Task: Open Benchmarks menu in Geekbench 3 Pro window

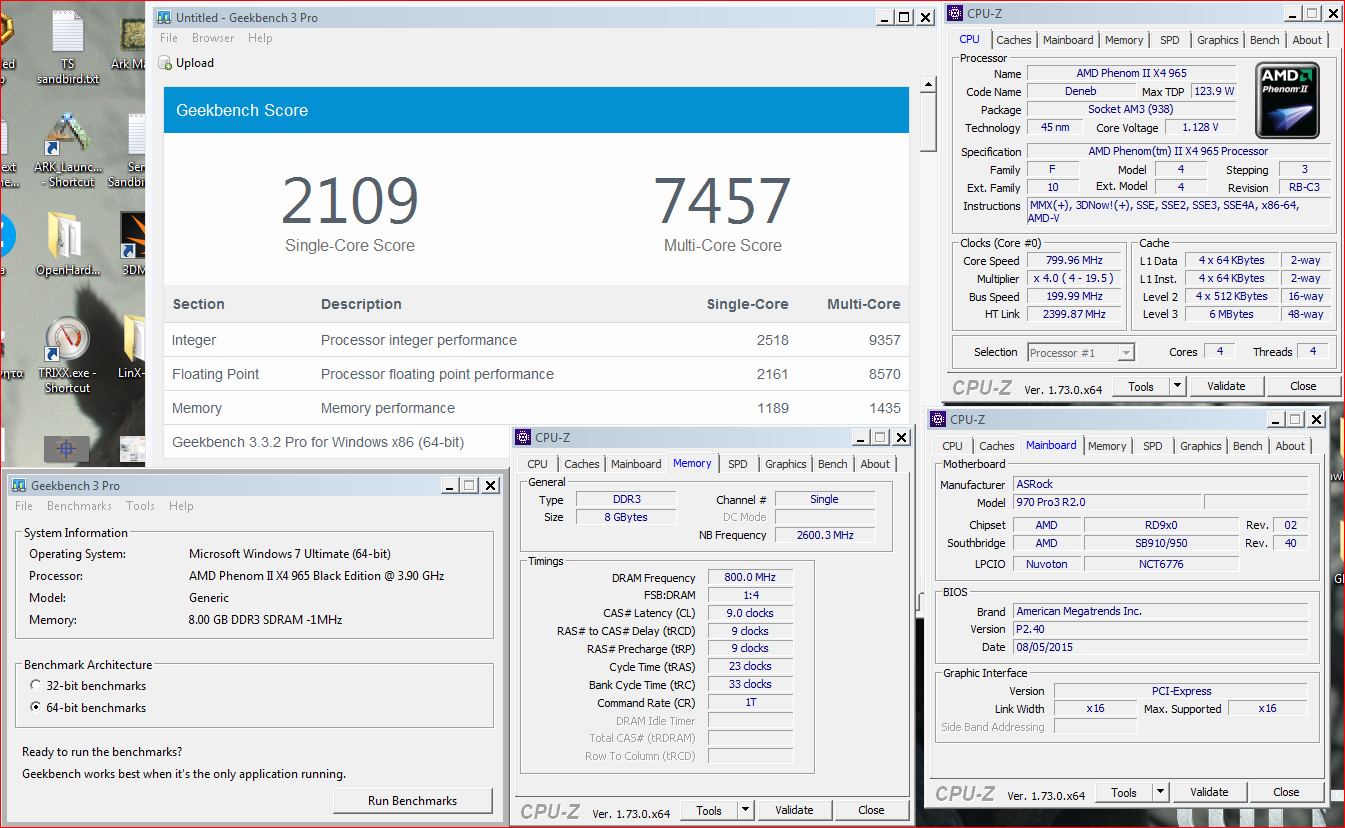Action: coord(79,506)
